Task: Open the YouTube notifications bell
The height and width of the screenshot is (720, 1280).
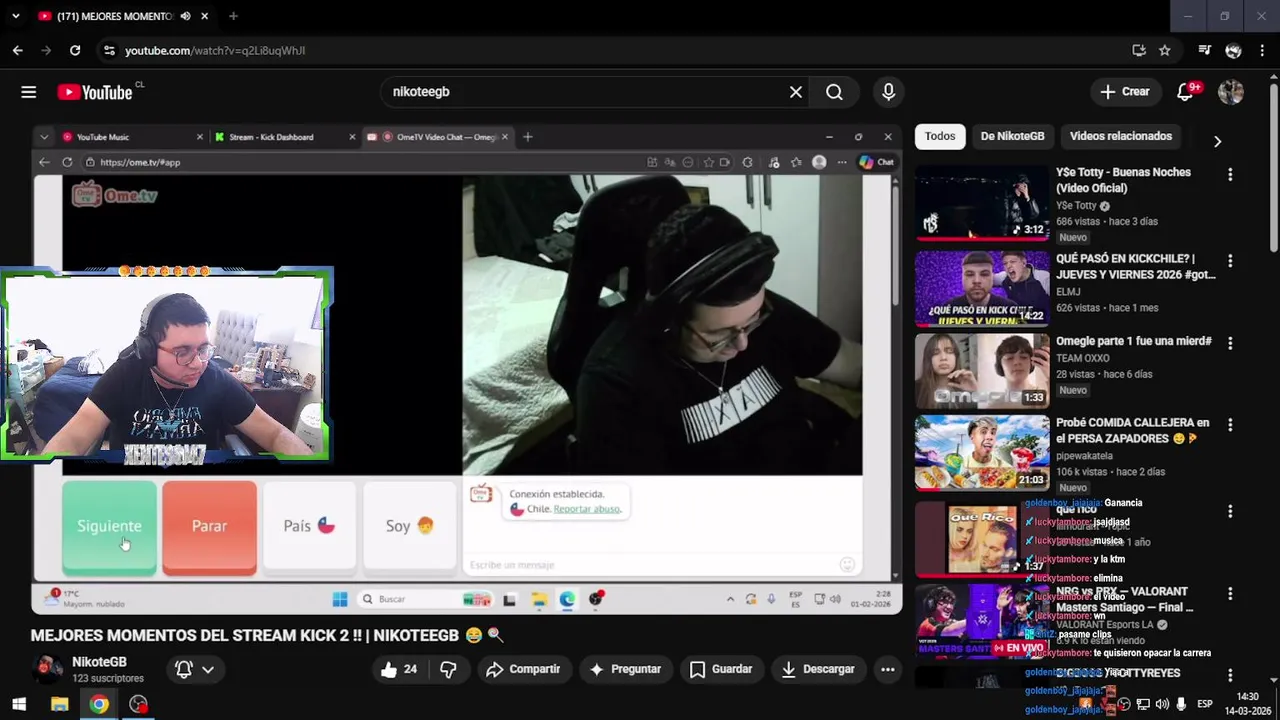Action: [1186, 92]
